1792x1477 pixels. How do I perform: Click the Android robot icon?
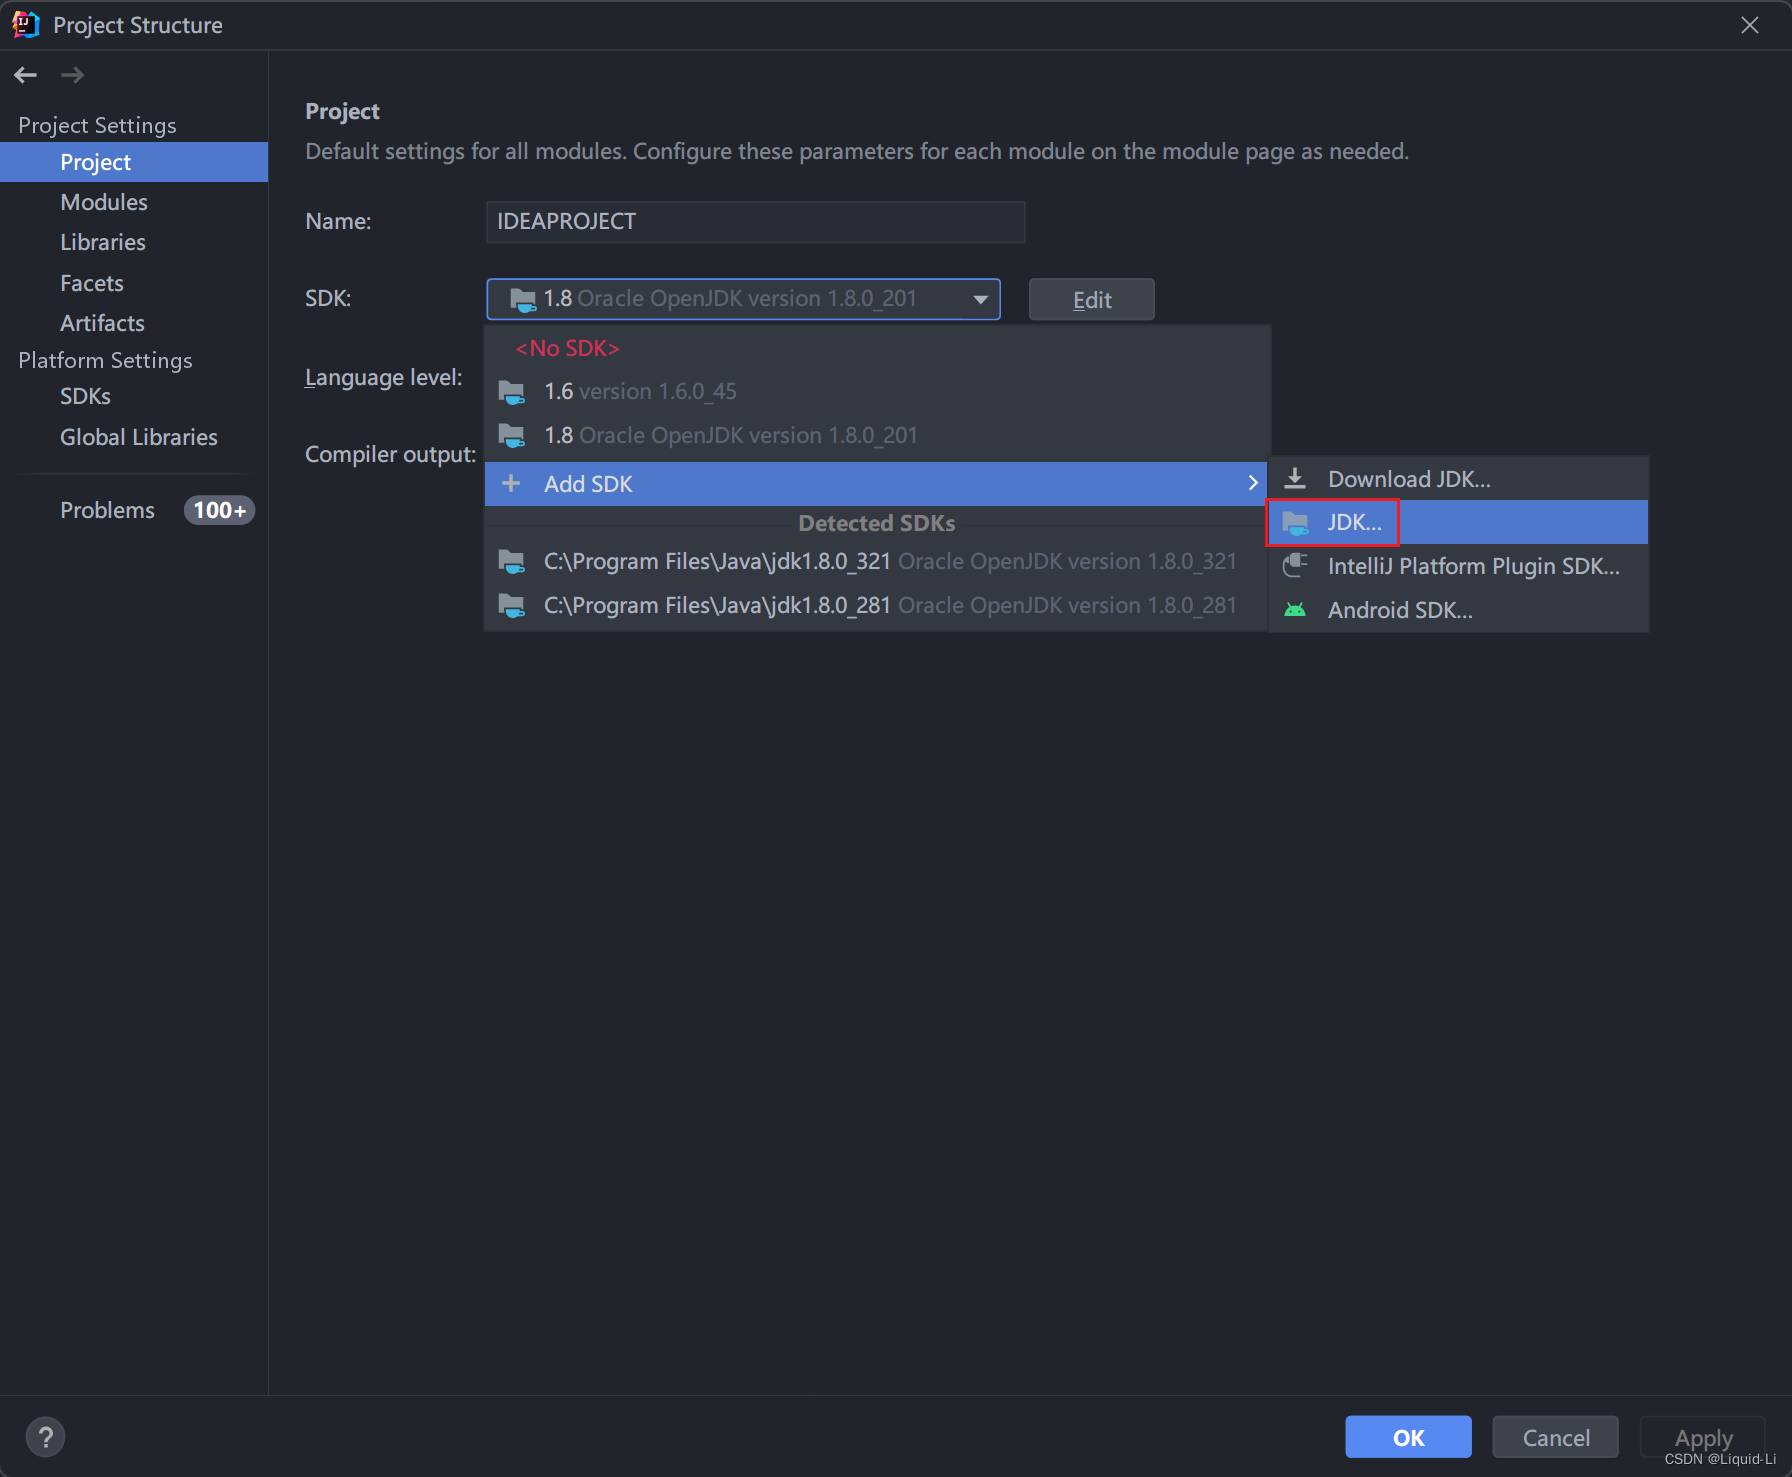(x=1295, y=610)
